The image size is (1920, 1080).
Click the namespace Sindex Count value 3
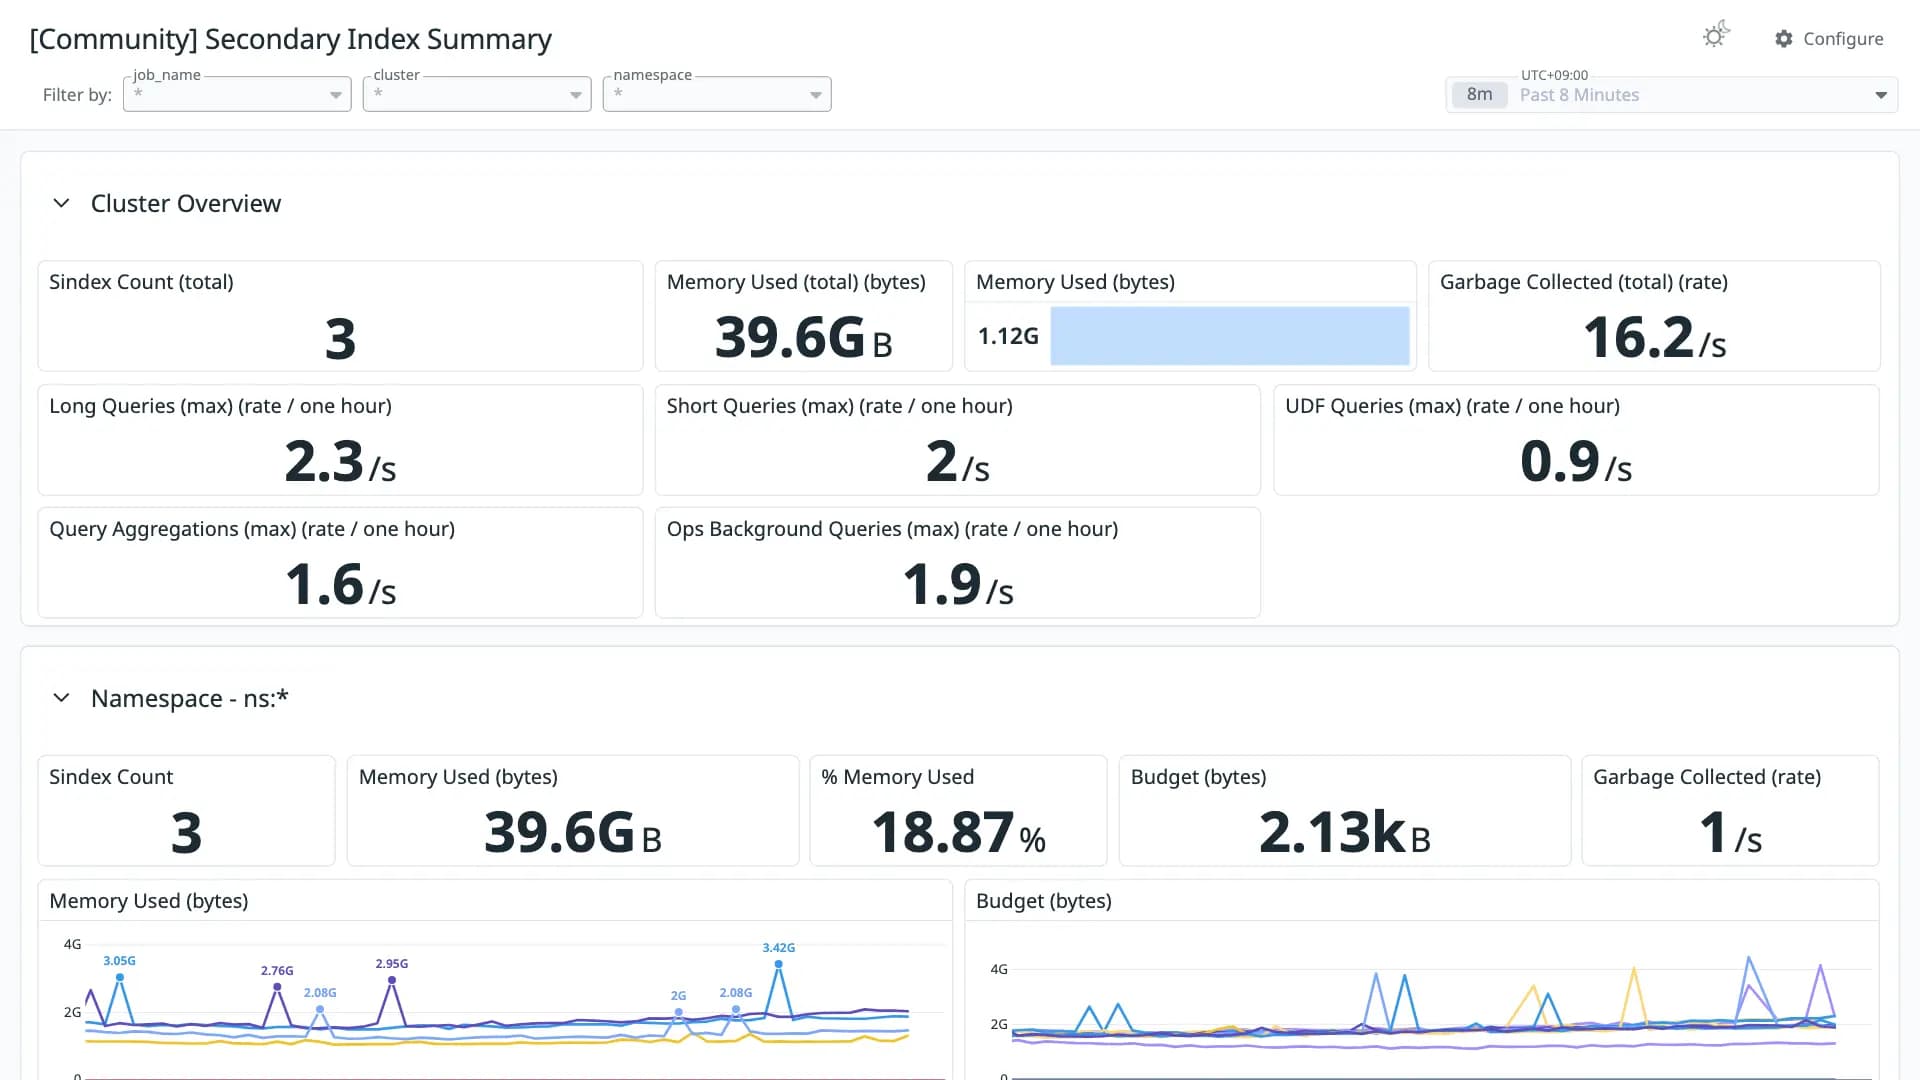point(186,833)
